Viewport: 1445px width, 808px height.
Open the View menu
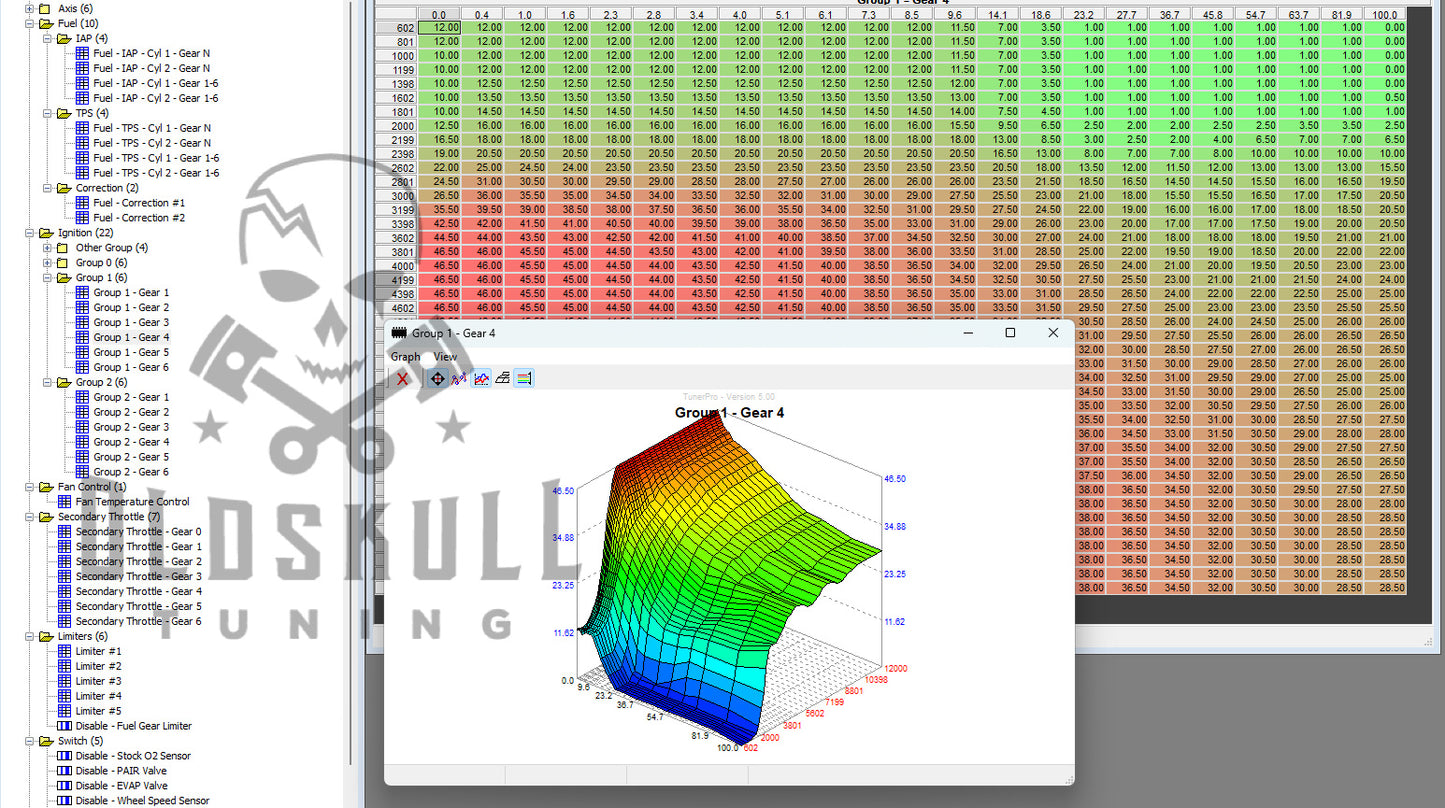click(444, 356)
